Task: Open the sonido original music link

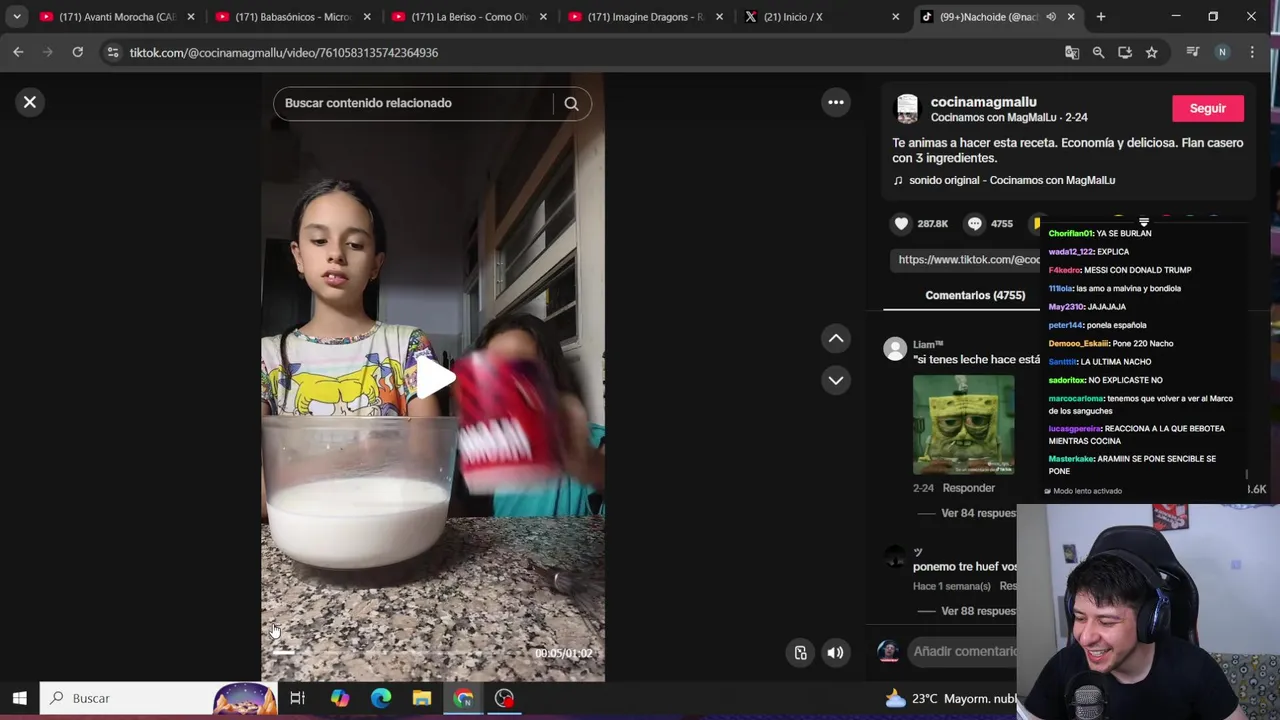Action: (x=1011, y=180)
